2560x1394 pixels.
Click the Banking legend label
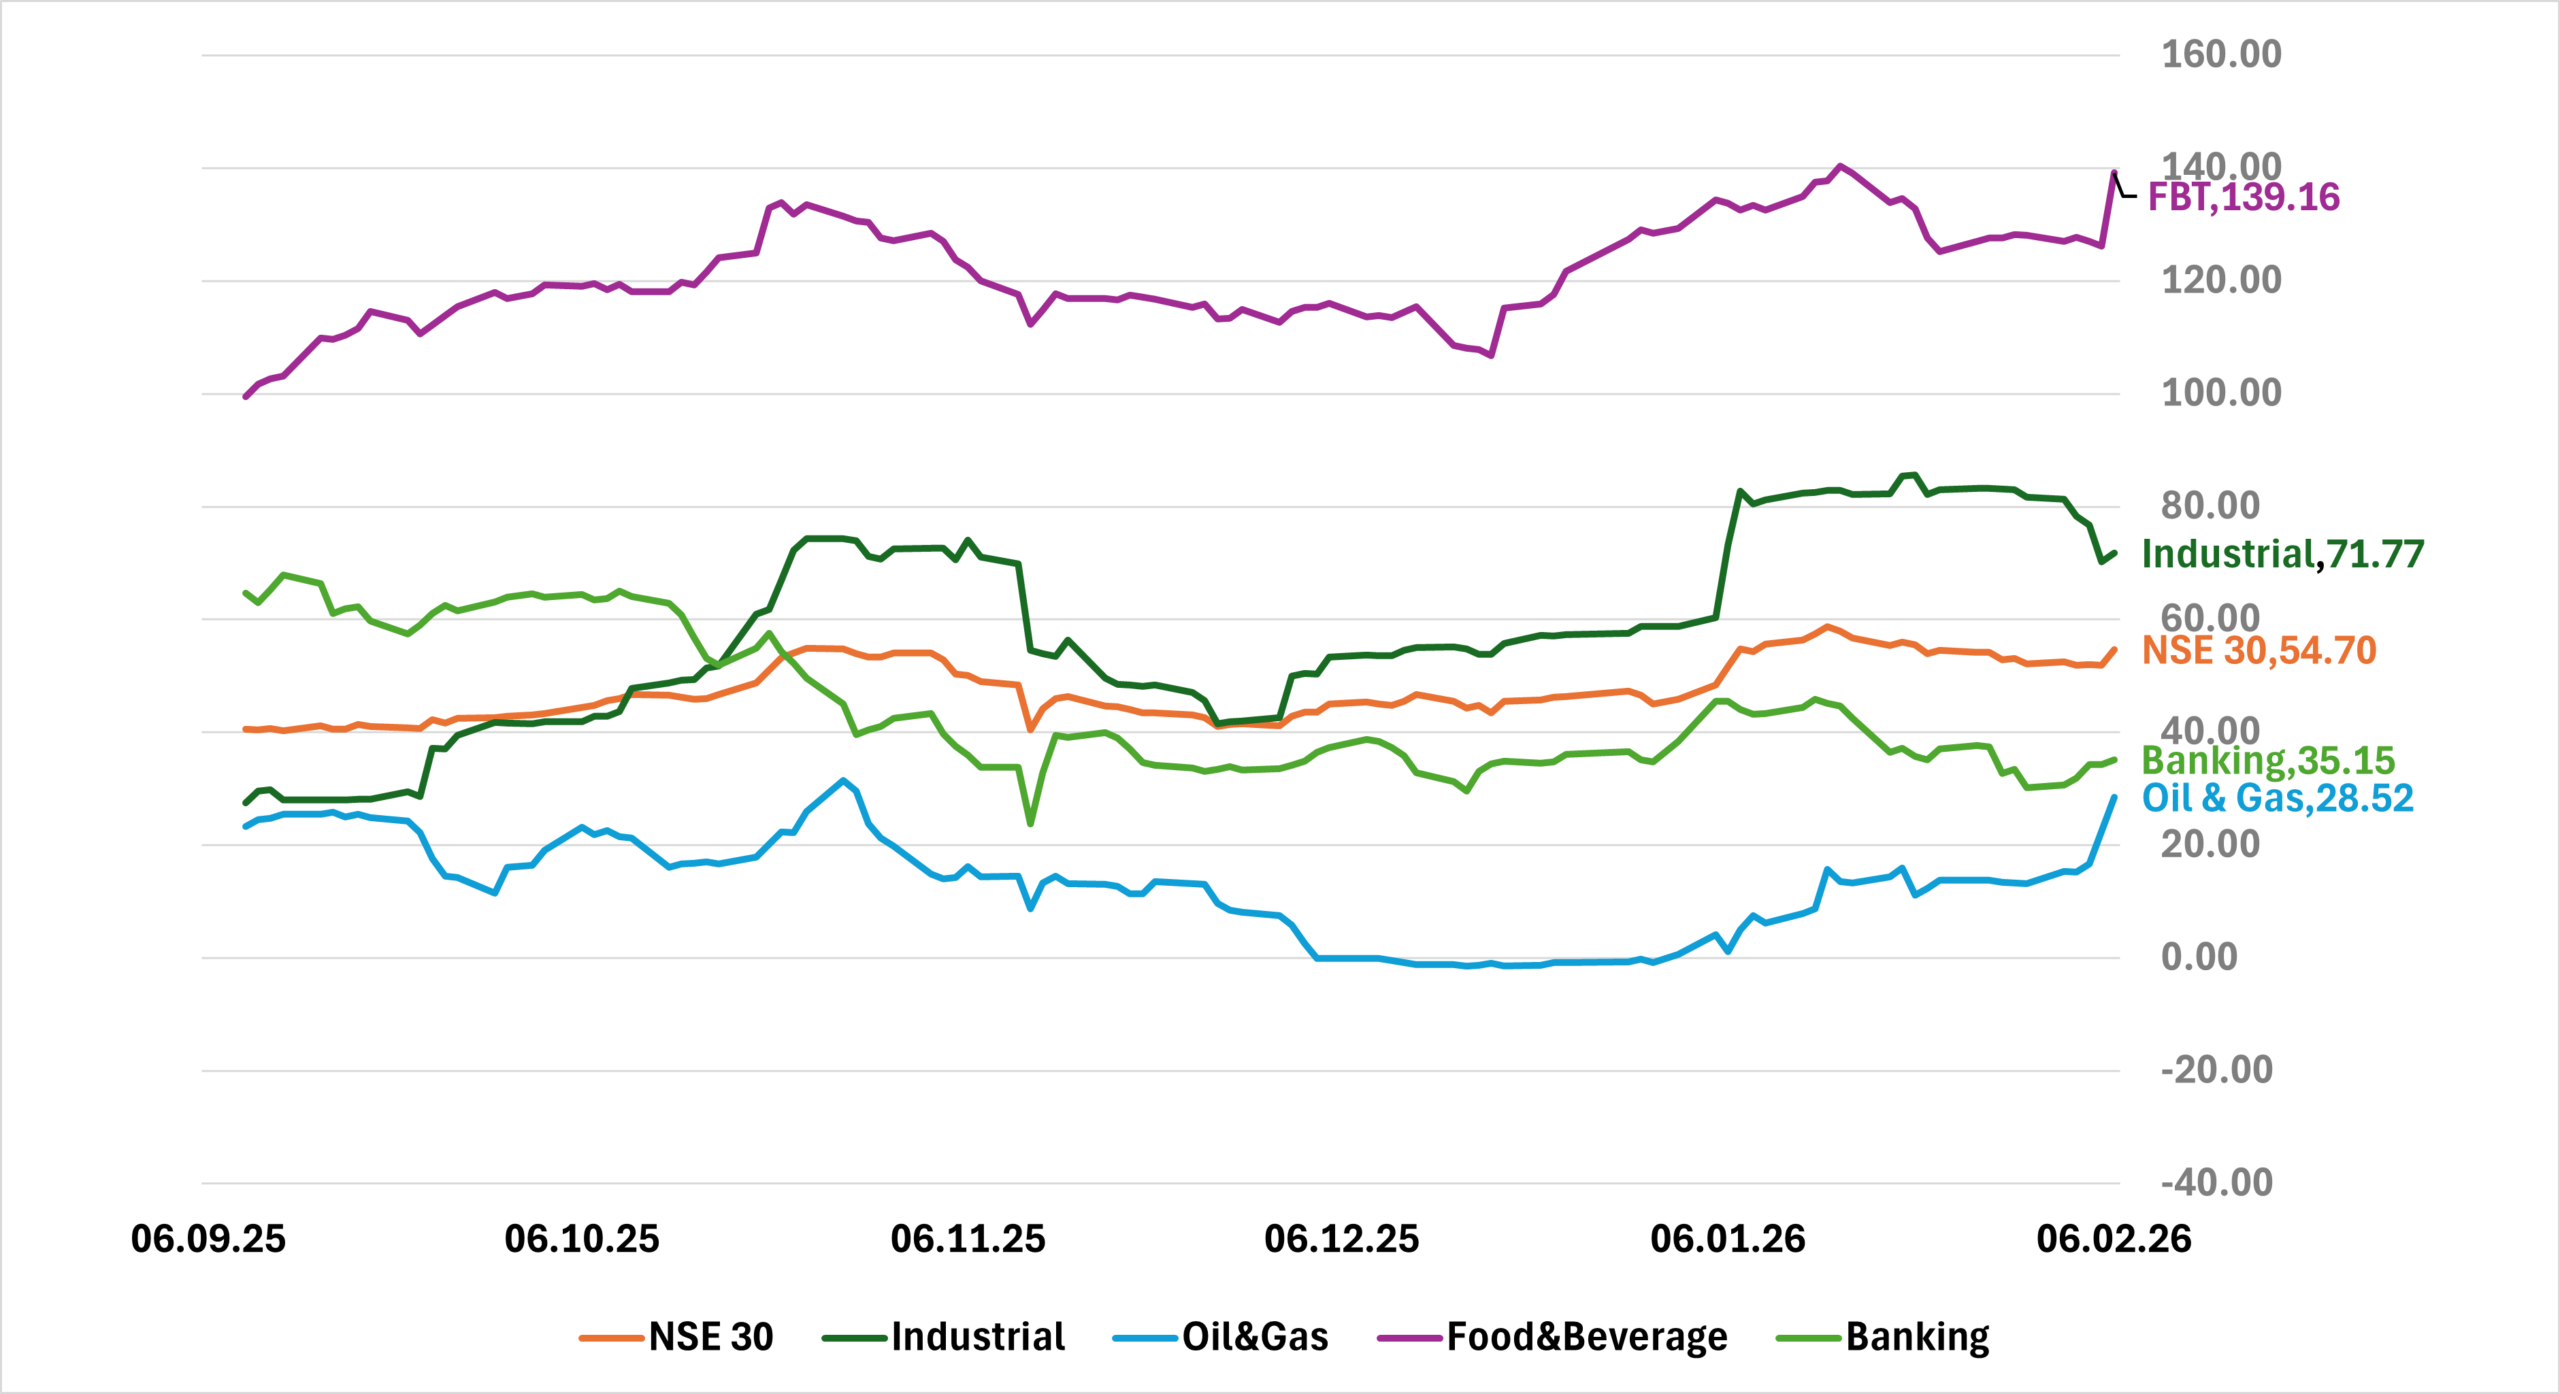[x=1916, y=1337]
